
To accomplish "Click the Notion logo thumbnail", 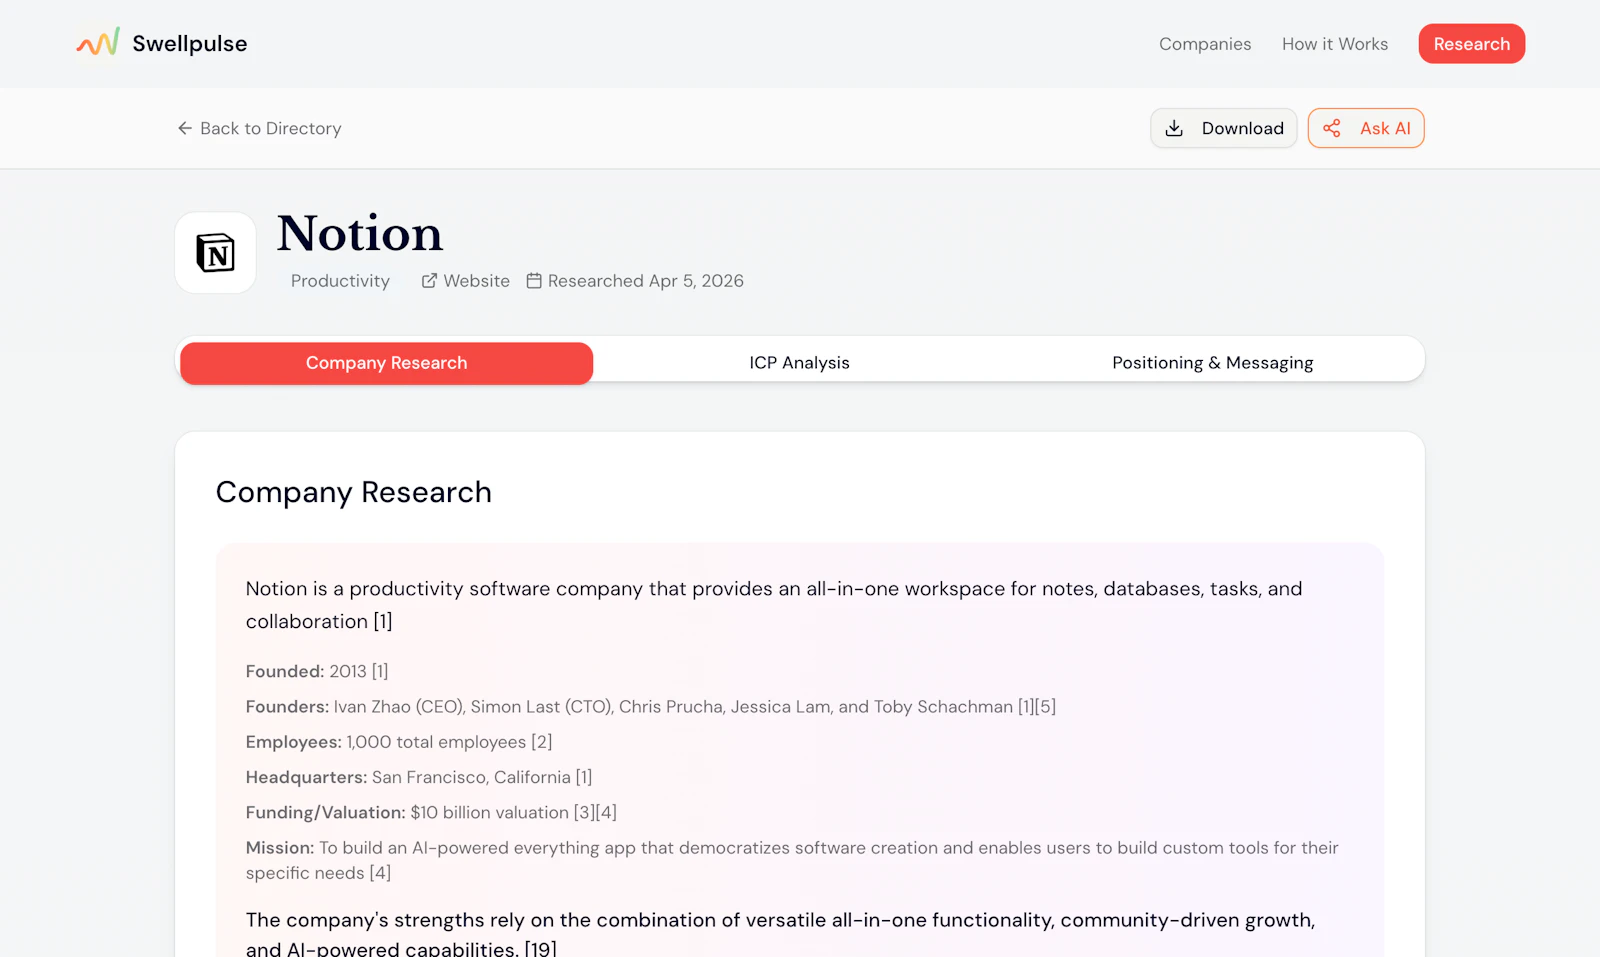I will pos(216,253).
